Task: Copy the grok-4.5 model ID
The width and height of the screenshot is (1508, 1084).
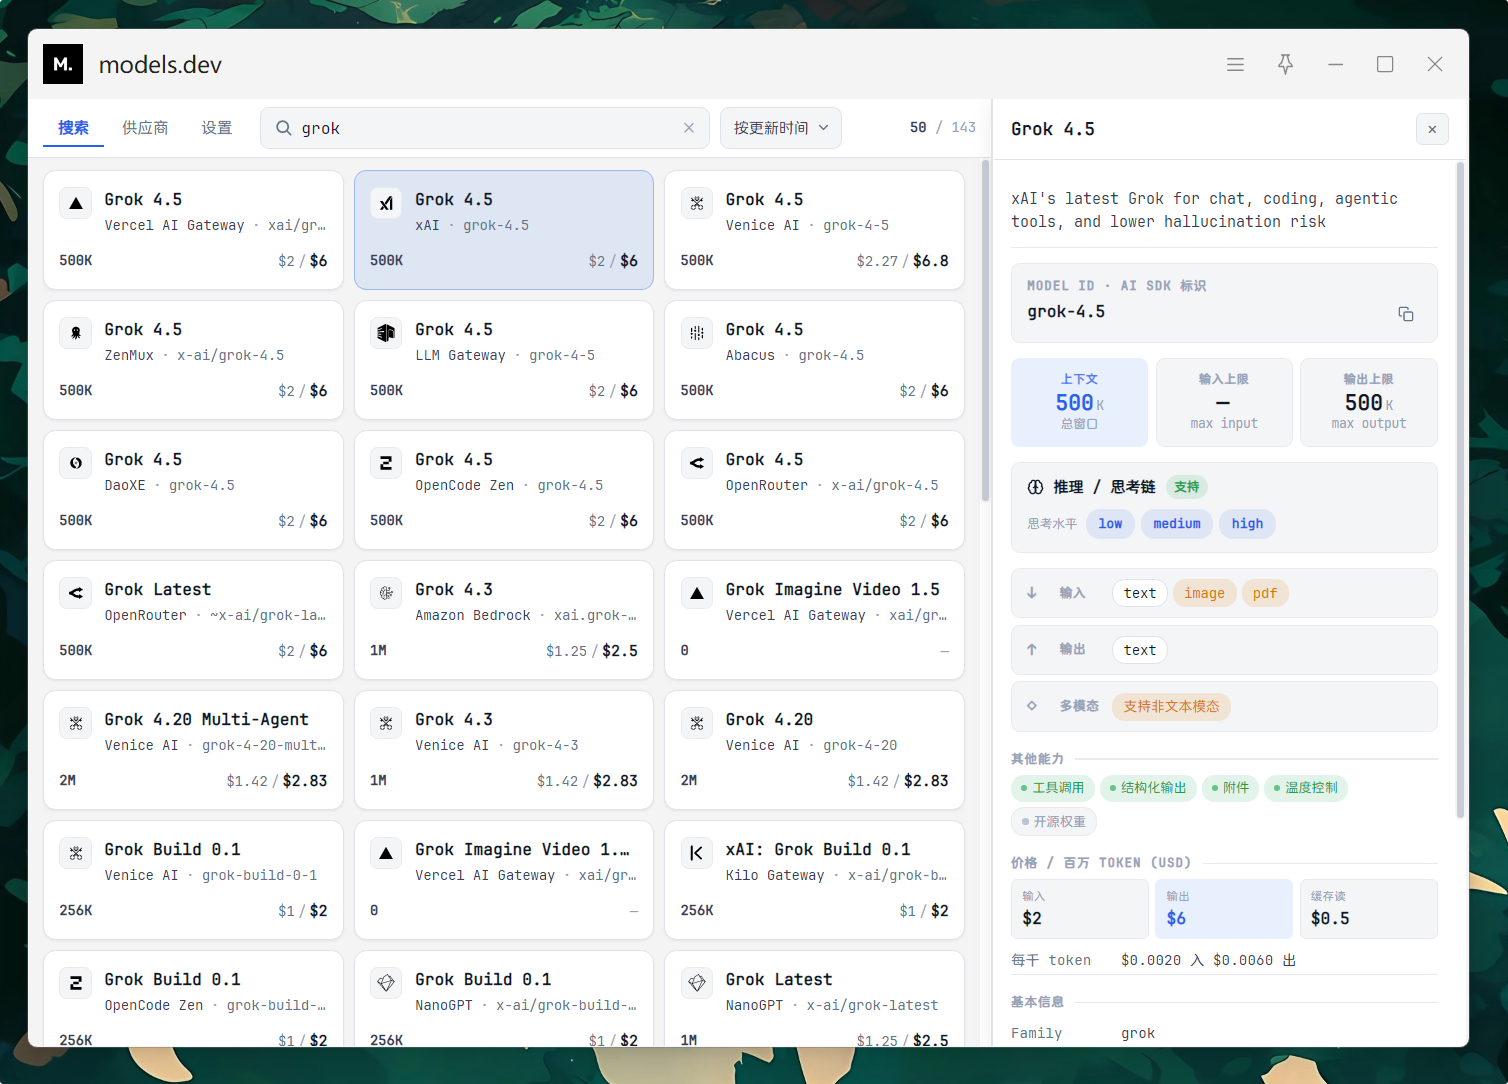Action: [1405, 314]
